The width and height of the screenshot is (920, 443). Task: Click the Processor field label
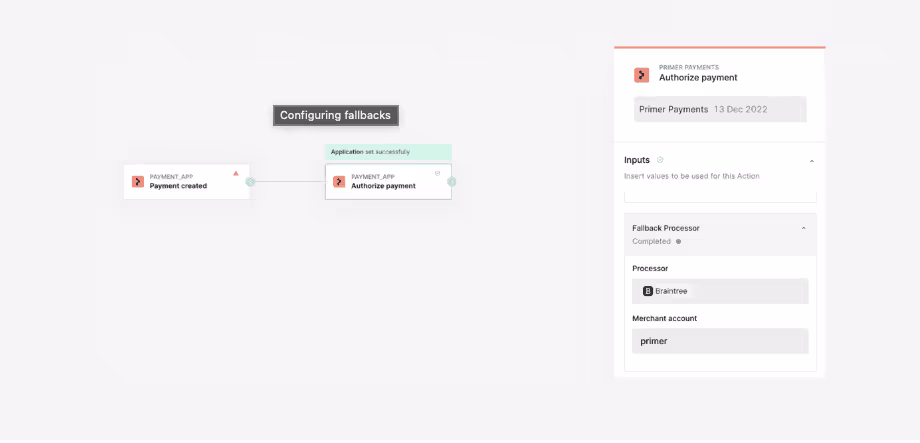pyautogui.click(x=650, y=268)
